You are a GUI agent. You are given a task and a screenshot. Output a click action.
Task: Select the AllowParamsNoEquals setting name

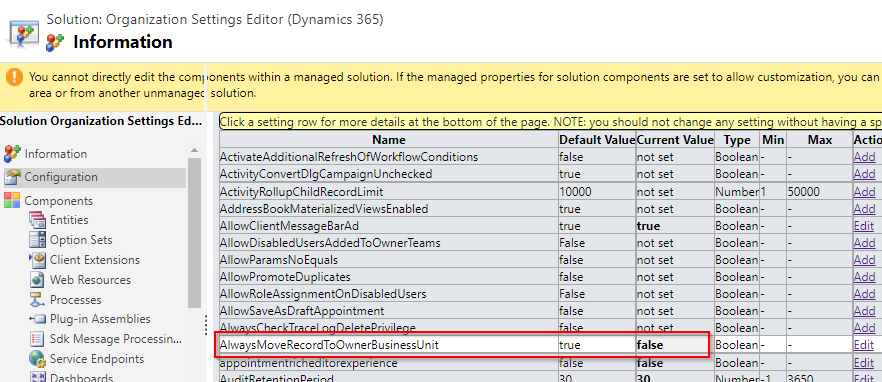(x=279, y=260)
